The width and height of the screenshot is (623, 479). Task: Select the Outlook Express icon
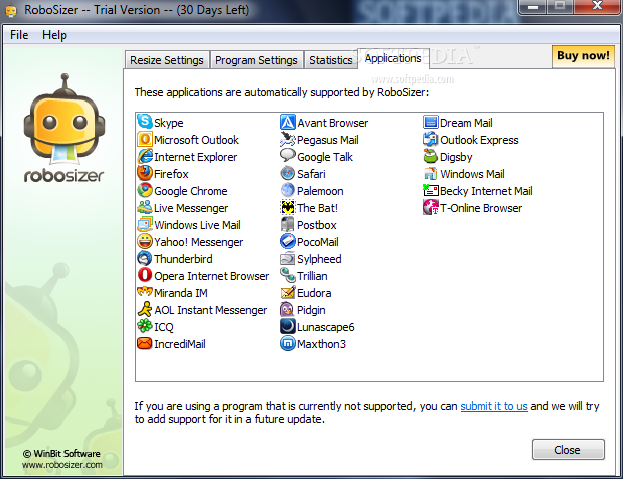pos(431,139)
